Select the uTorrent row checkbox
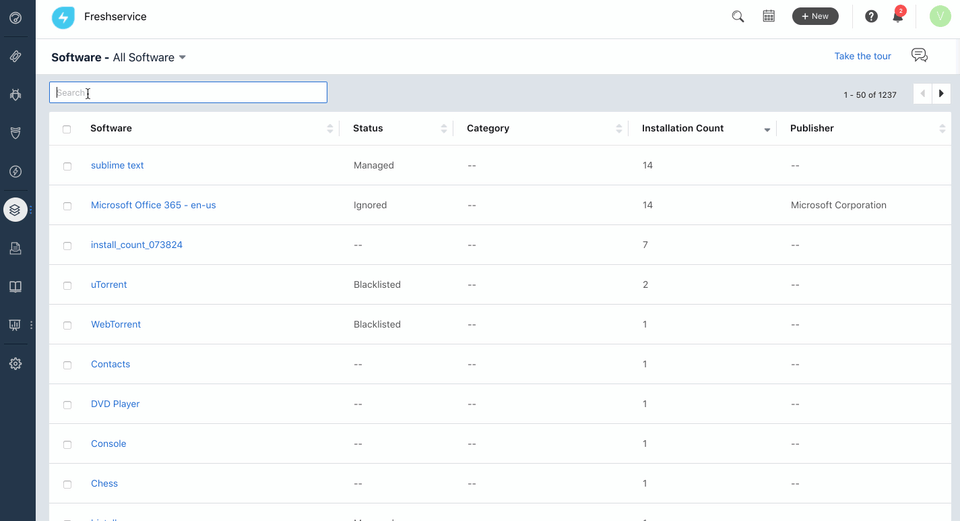The height and width of the screenshot is (521, 960). point(67,285)
